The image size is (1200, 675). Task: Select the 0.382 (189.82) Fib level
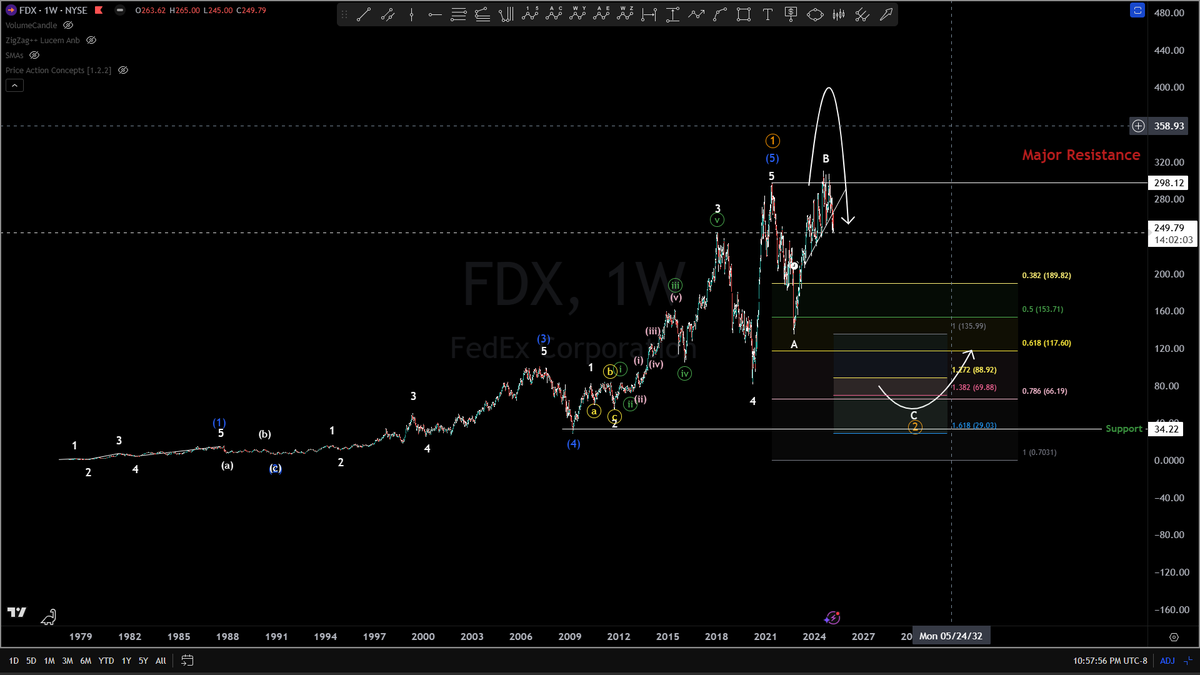[1046, 275]
